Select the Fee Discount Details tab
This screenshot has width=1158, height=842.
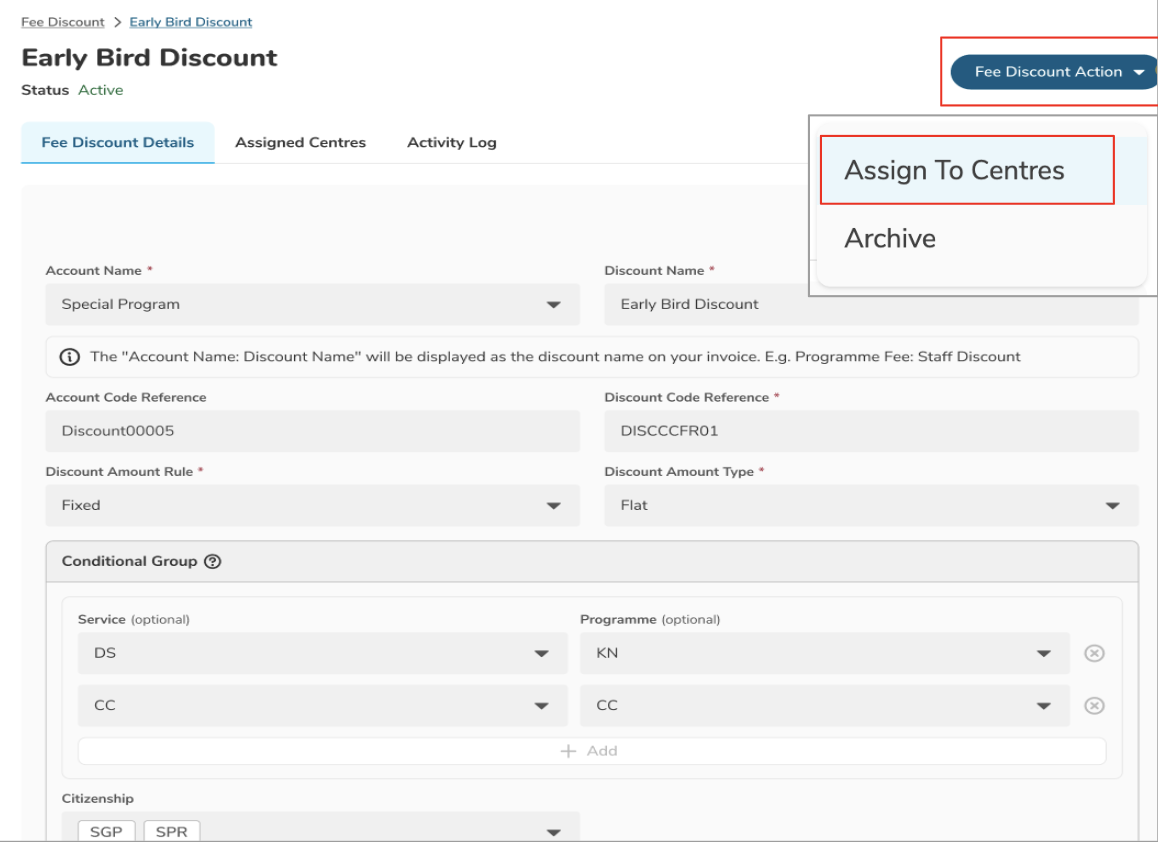coord(117,142)
